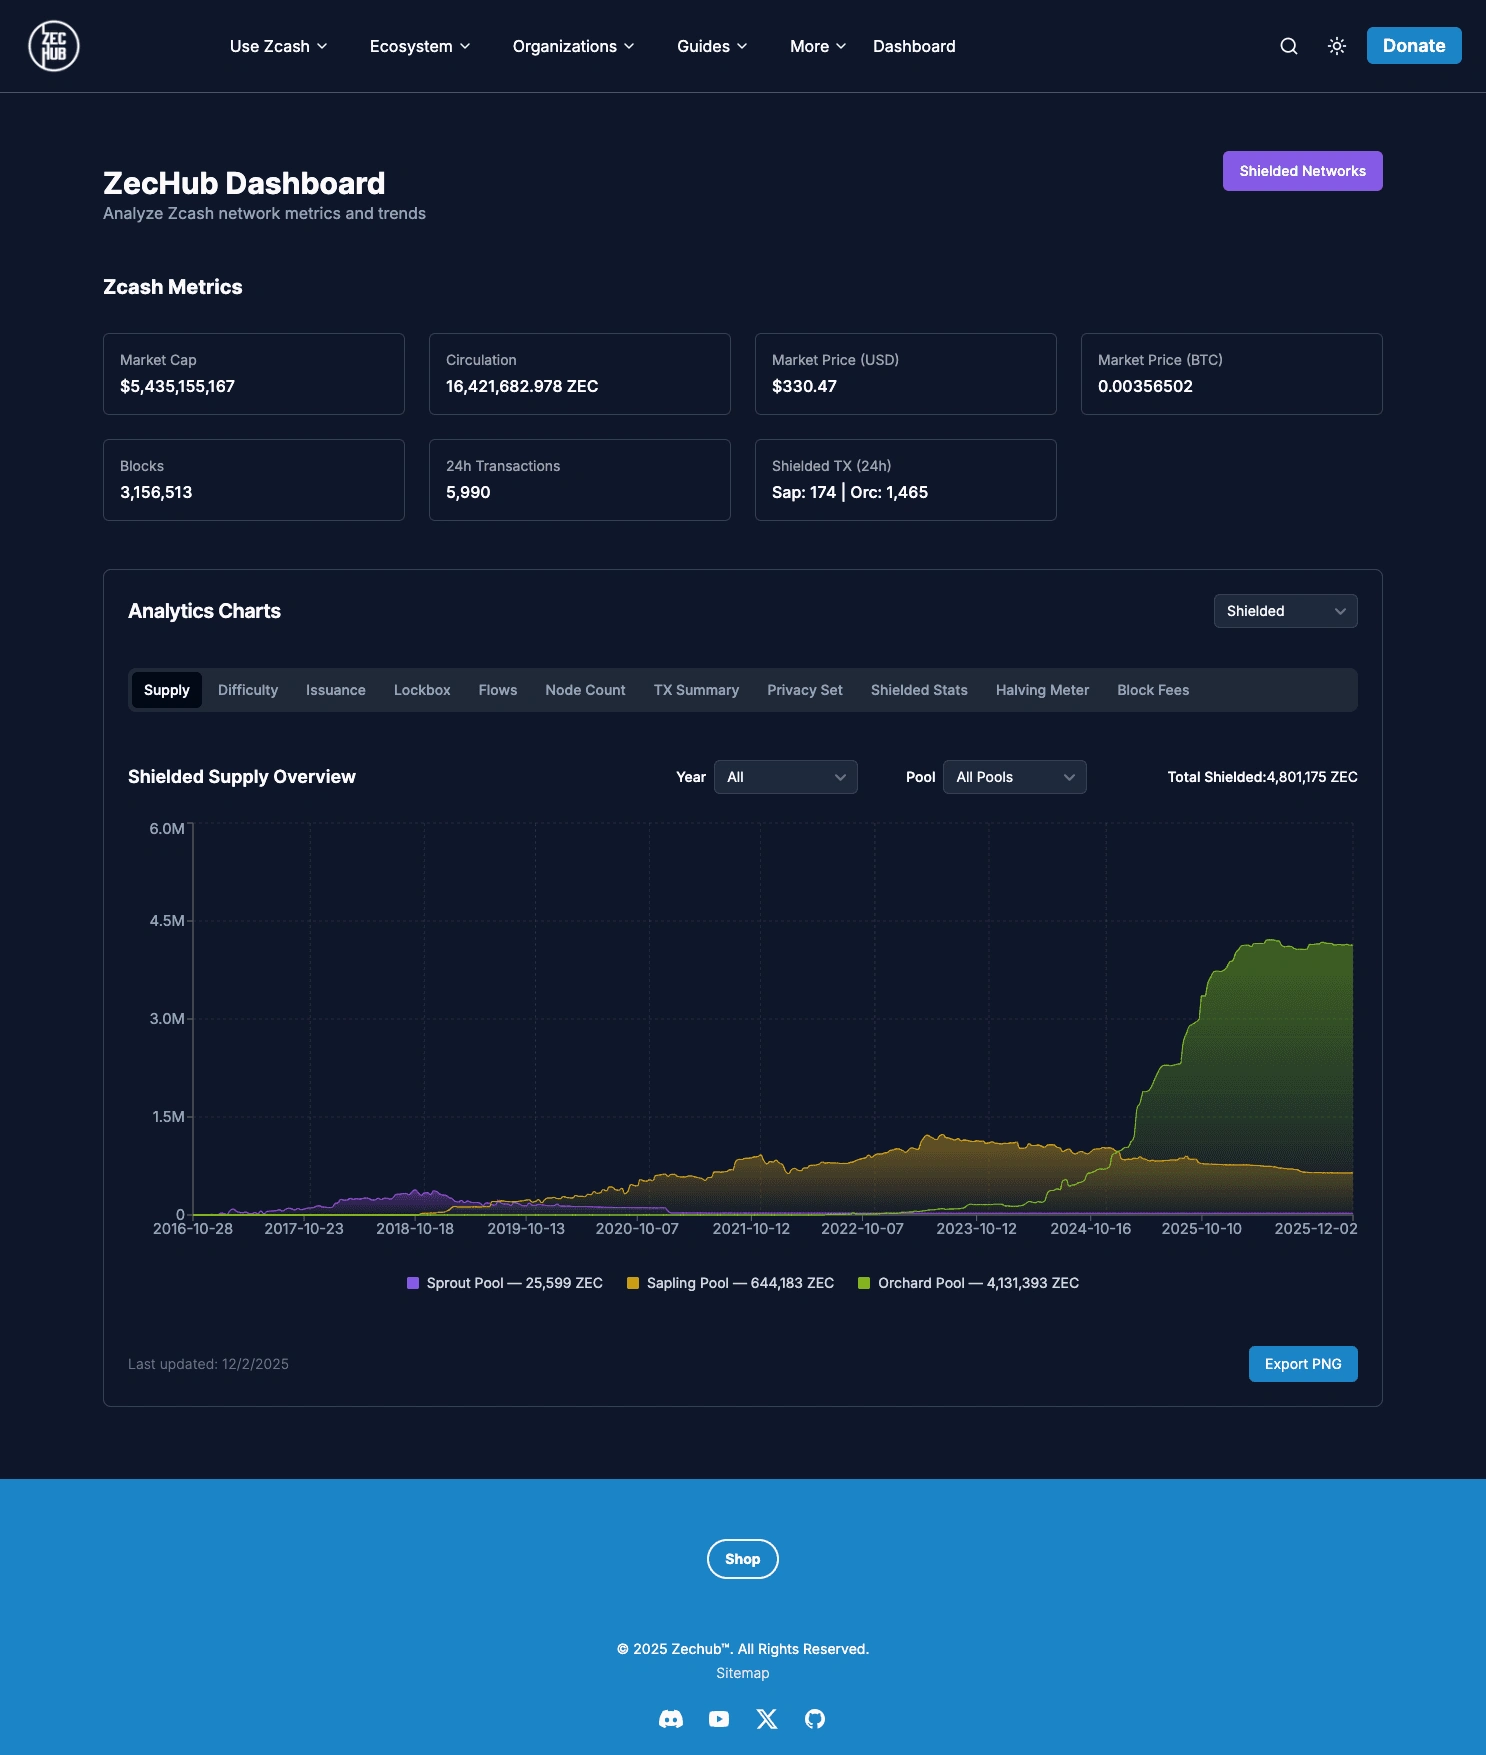Click the 4.5M y-axis label
This screenshot has width=1486, height=1755.
[x=167, y=921]
